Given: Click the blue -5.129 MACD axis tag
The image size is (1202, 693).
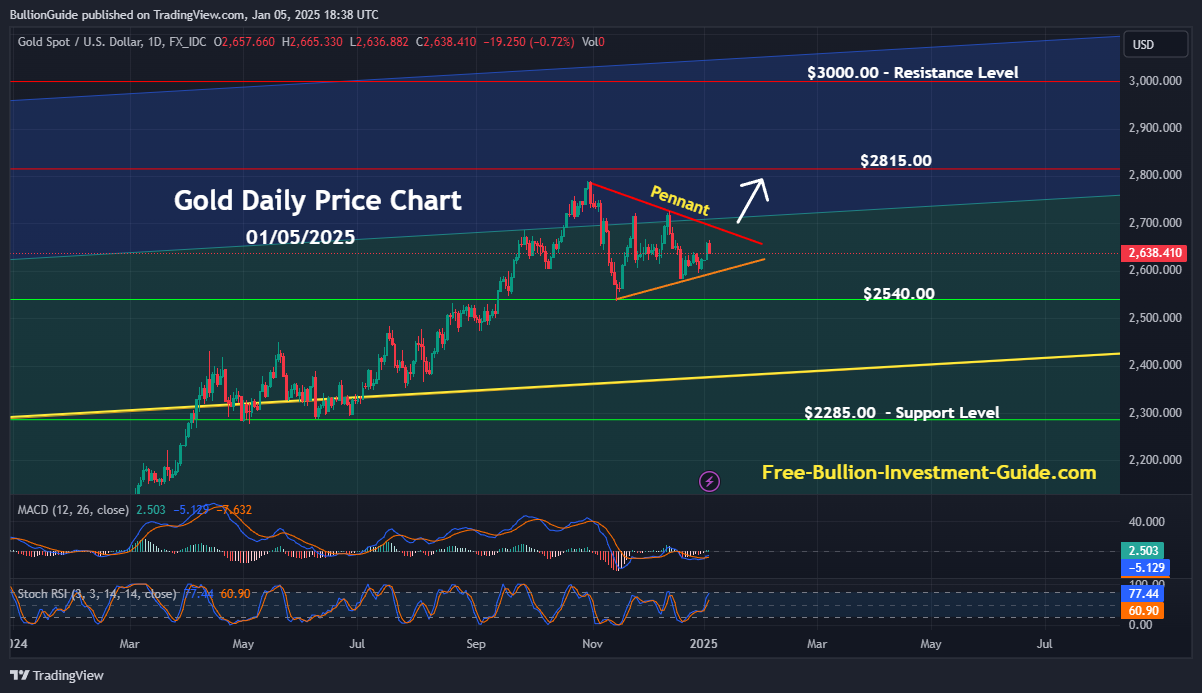Looking at the screenshot, I should coord(1144,567).
